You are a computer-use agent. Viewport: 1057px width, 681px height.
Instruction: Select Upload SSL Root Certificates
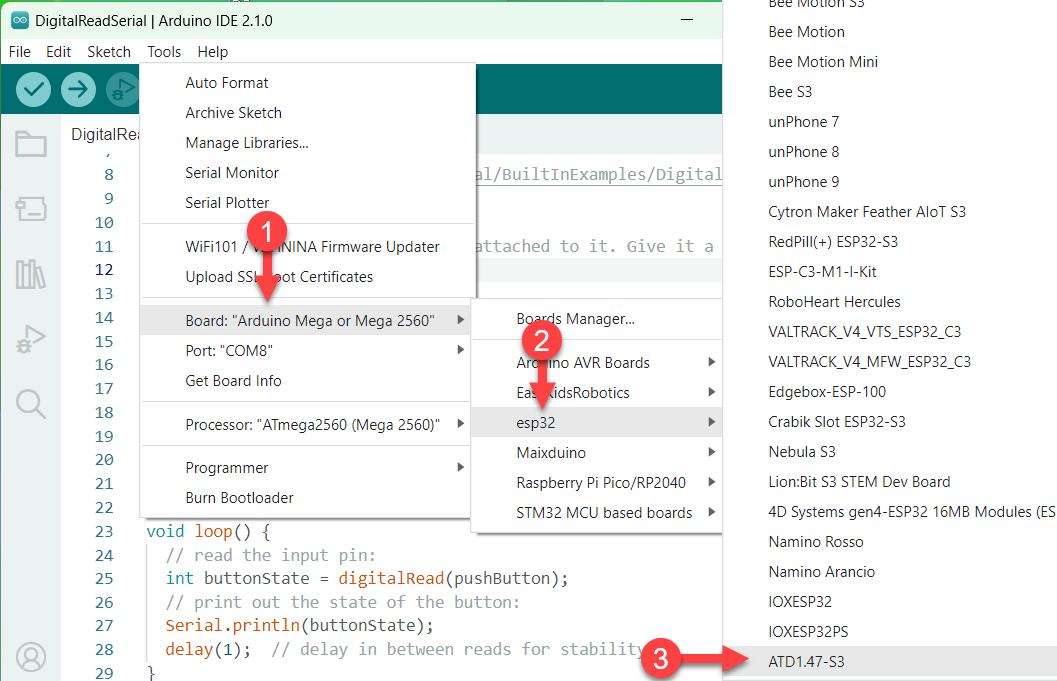point(307,277)
